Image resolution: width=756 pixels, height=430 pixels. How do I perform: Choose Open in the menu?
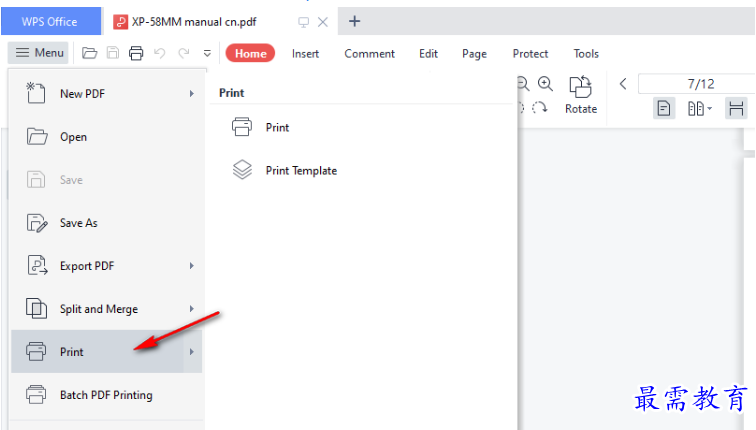pos(107,137)
